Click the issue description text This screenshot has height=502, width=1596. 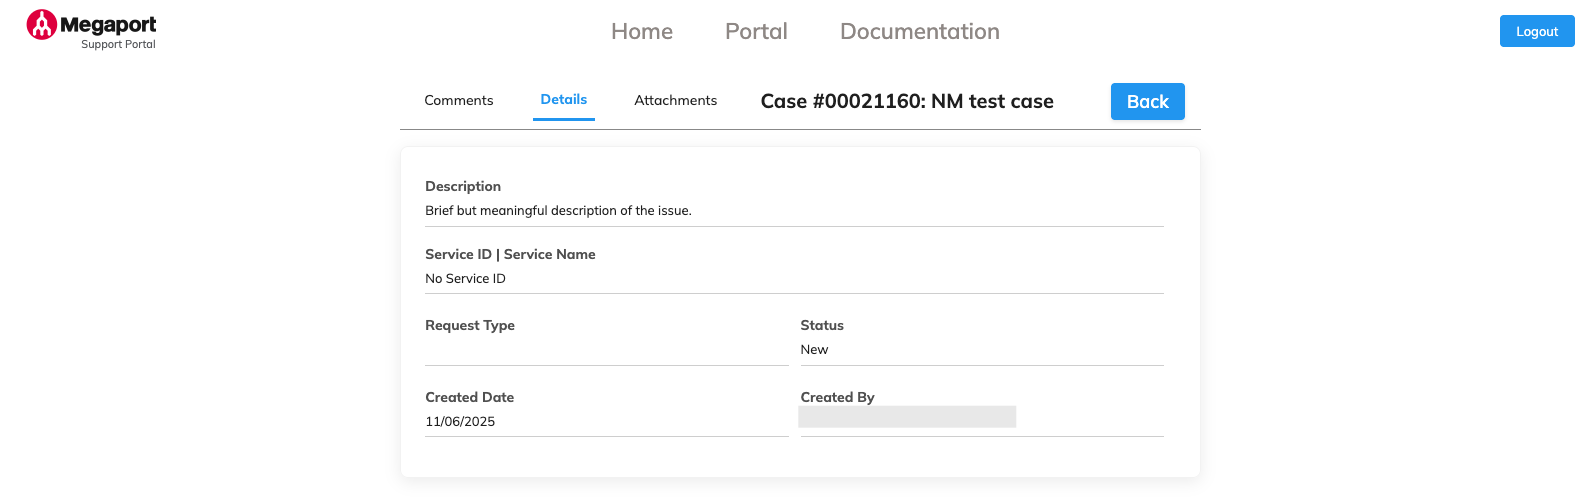pyautogui.click(x=558, y=211)
